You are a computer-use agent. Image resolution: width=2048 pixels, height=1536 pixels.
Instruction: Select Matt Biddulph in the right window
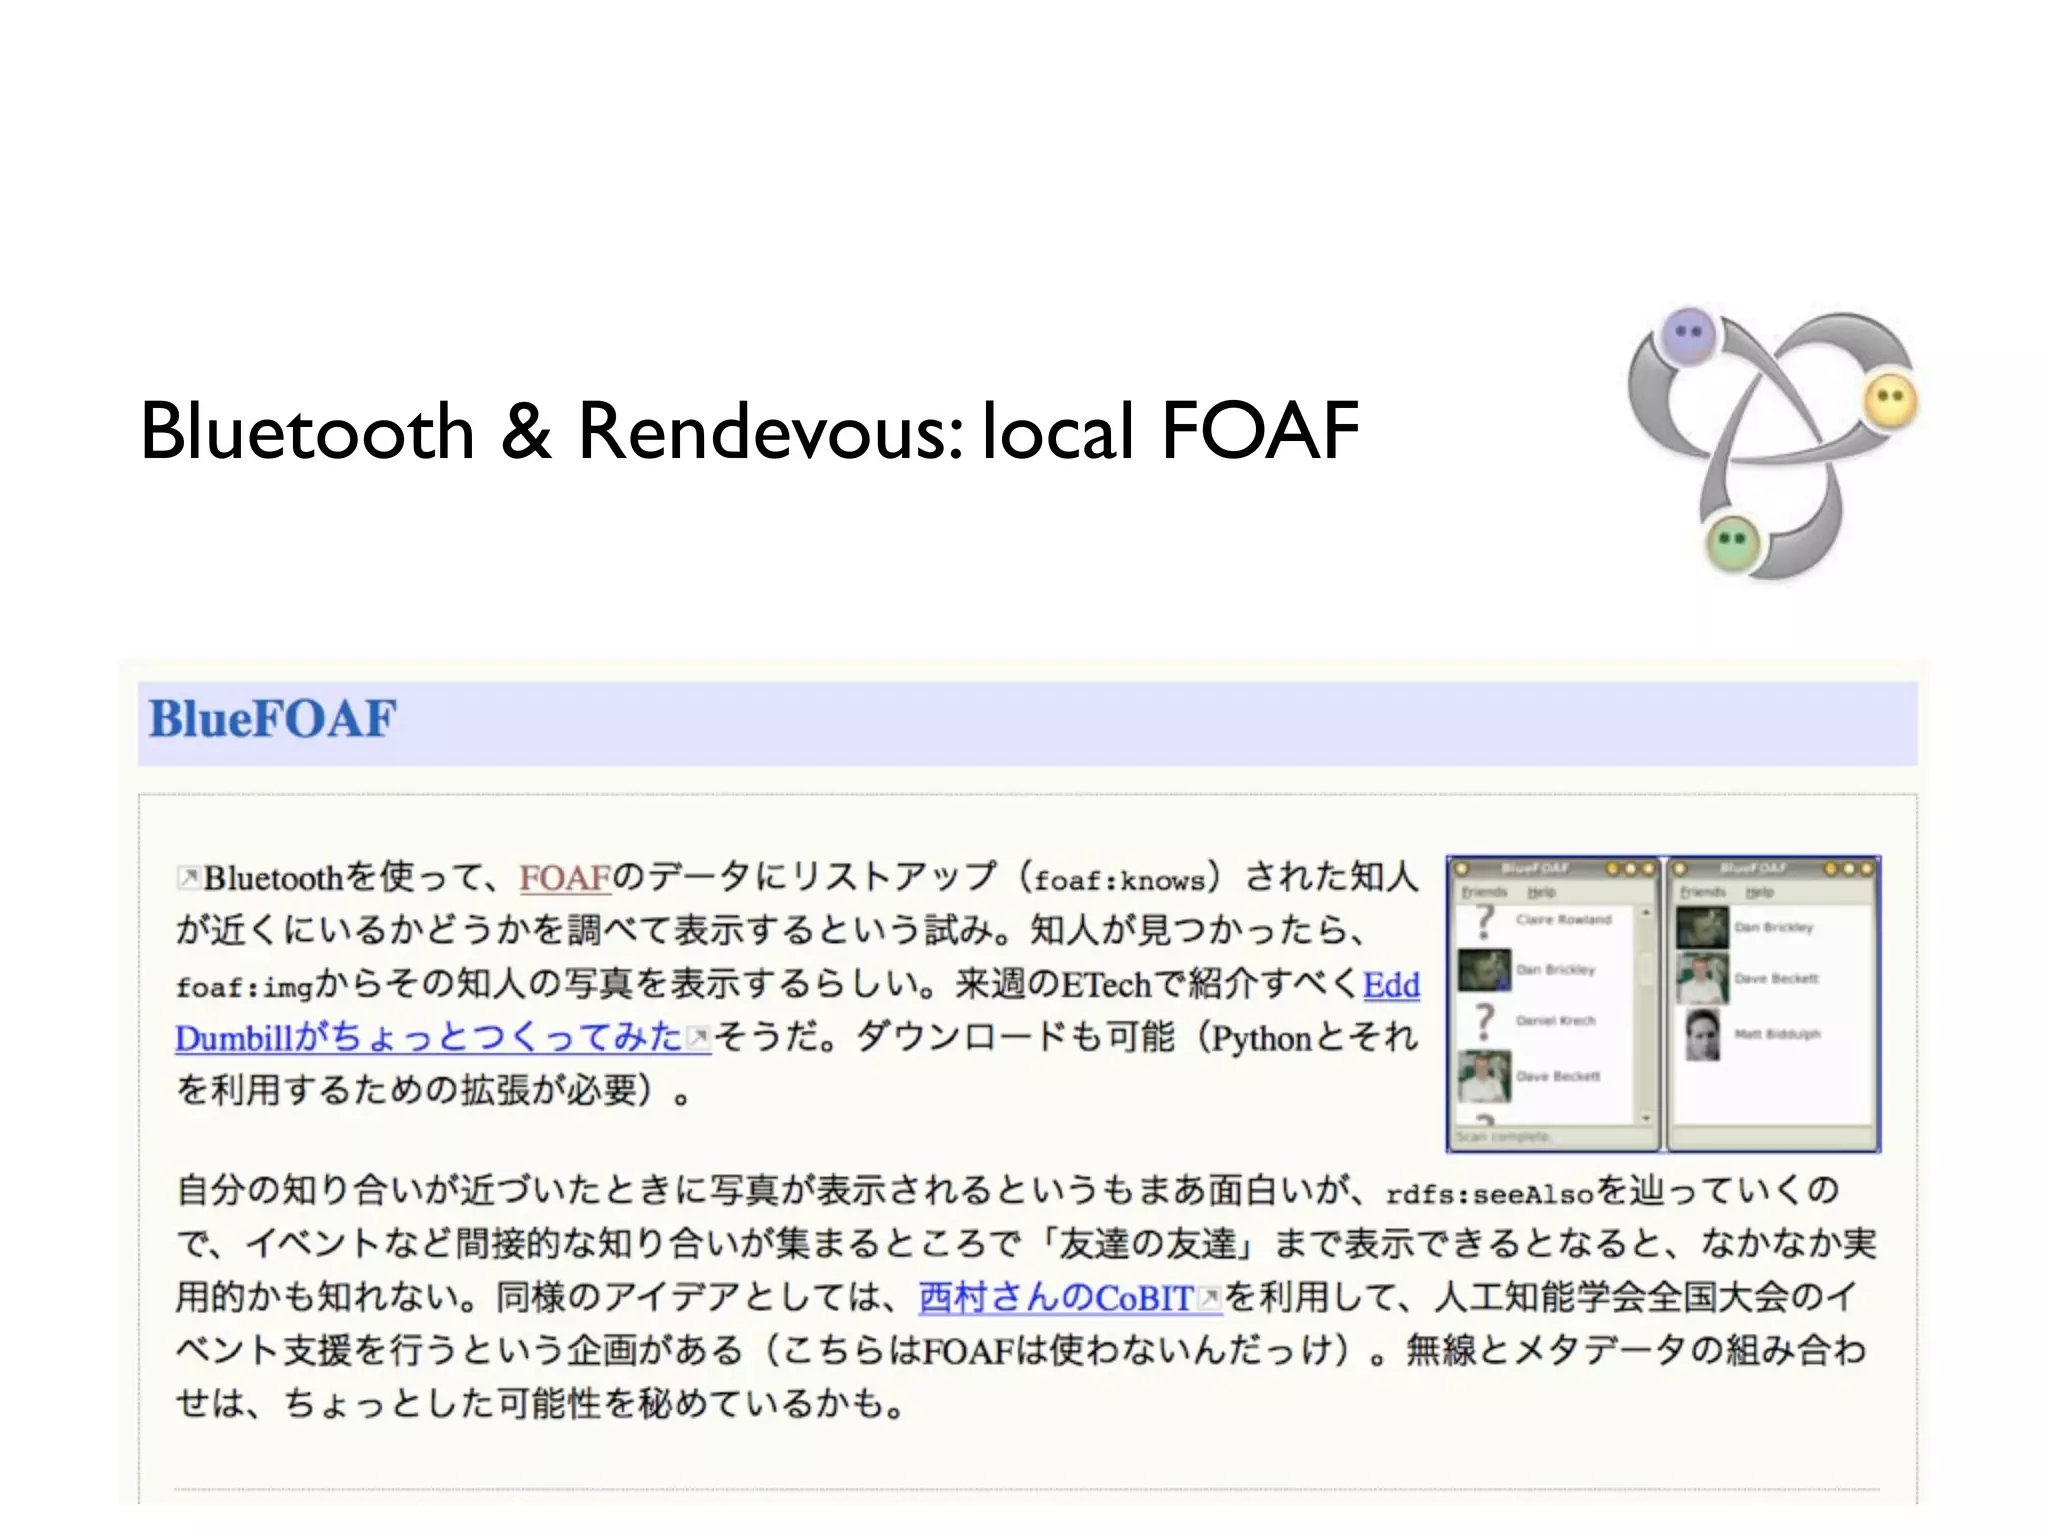(x=1777, y=1034)
